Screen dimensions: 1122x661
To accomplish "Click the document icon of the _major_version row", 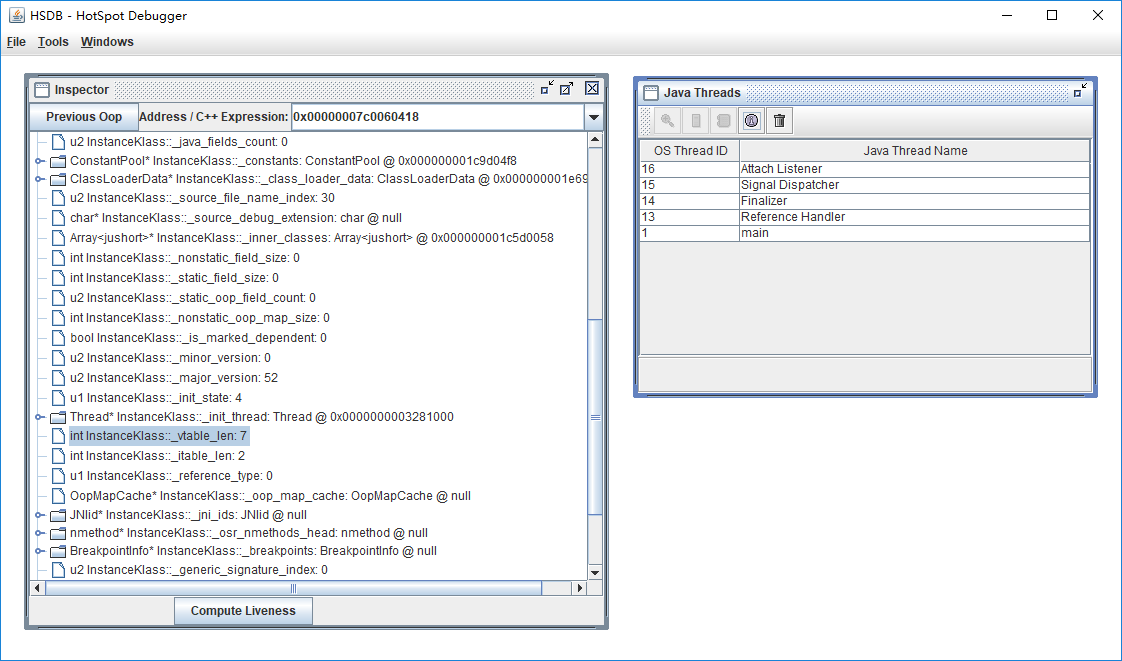I will click(x=59, y=378).
